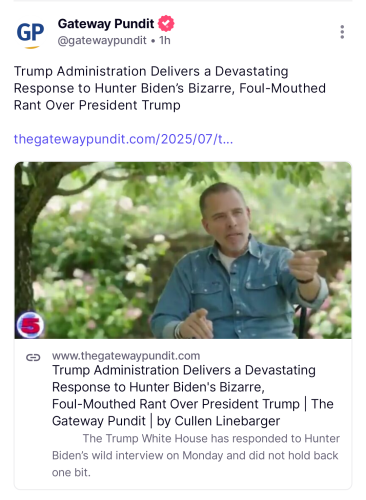Image resolution: width=366 pixels, height=500 pixels.
Task: Click the red verified badge
Action: [x=166, y=23]
